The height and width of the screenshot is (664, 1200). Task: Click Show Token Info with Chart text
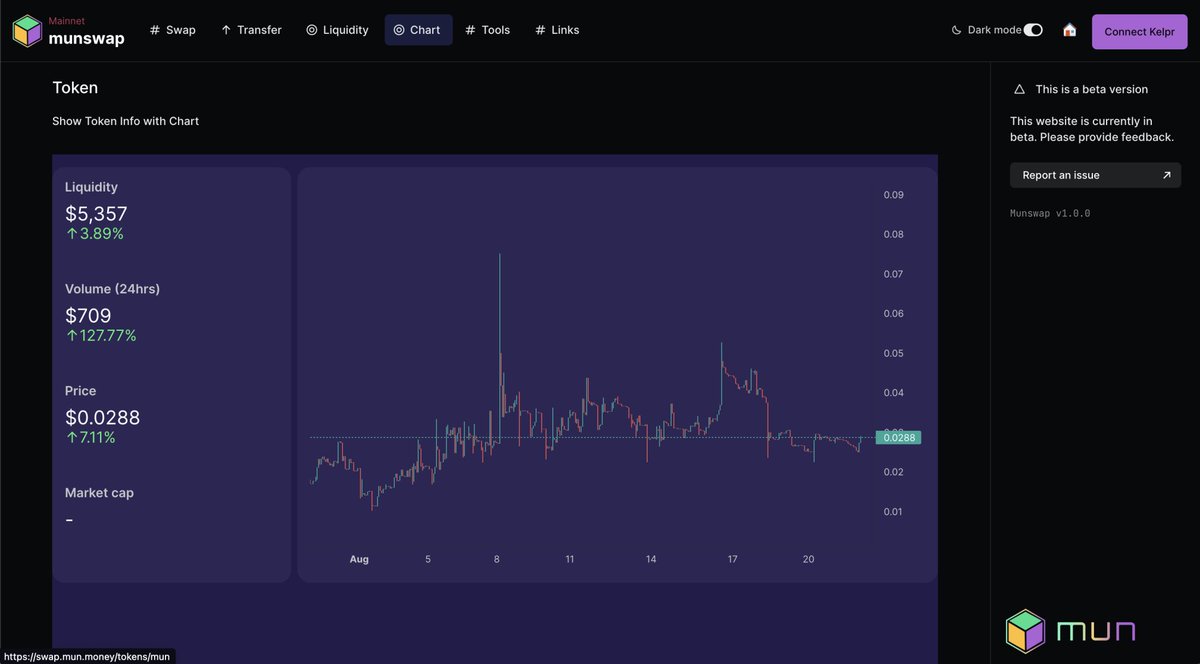[x=125, y=121]
